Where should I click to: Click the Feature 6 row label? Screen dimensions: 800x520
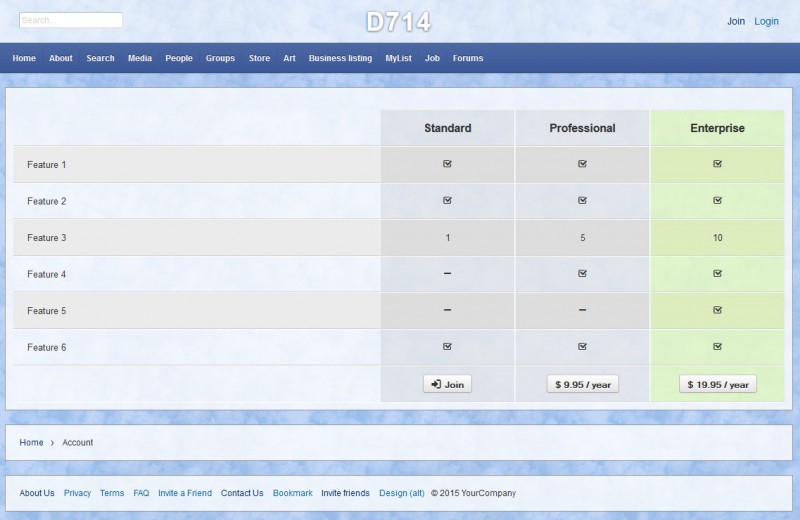46,348
